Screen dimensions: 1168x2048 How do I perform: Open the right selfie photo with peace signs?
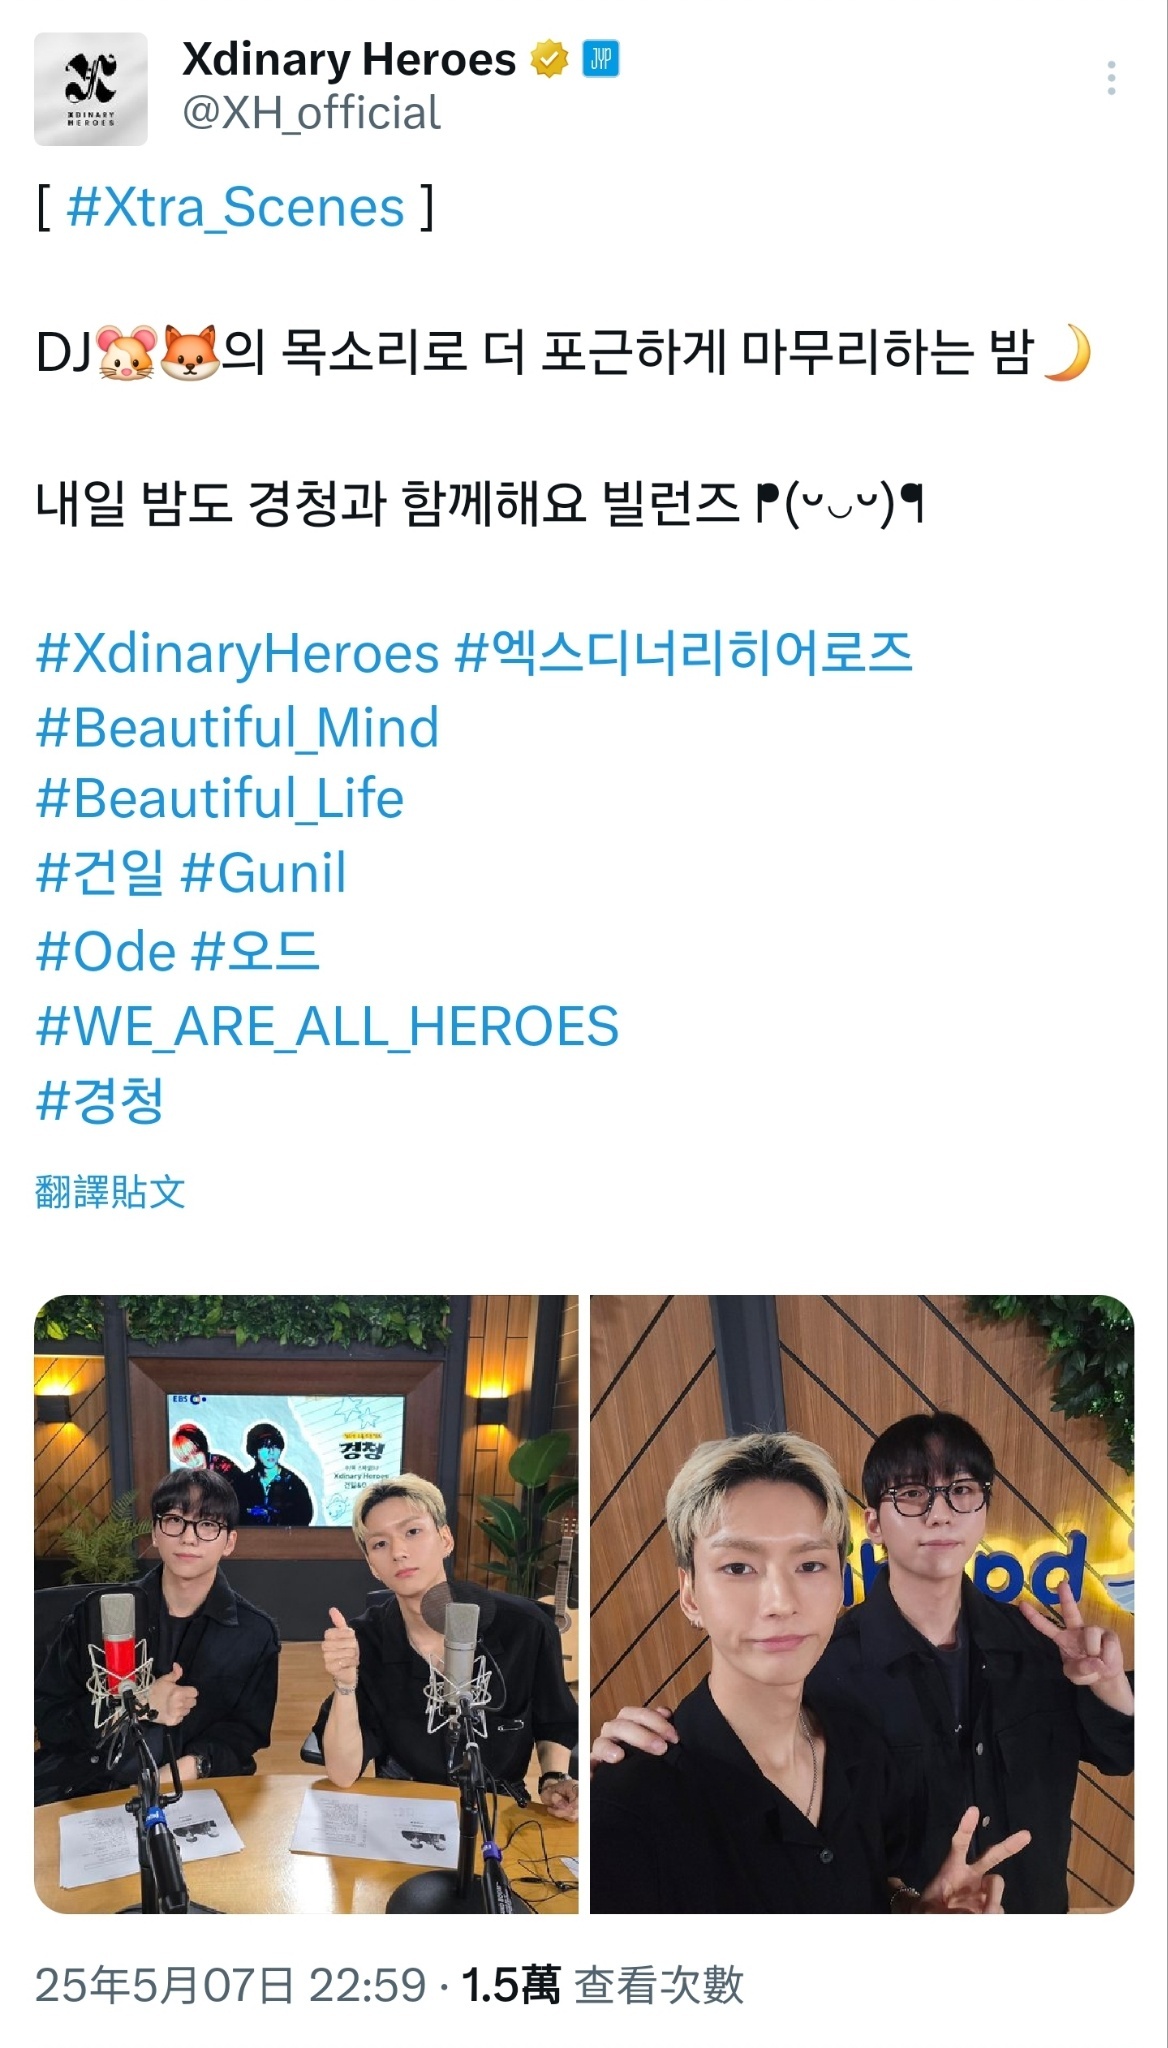(x=862, y=1604)
